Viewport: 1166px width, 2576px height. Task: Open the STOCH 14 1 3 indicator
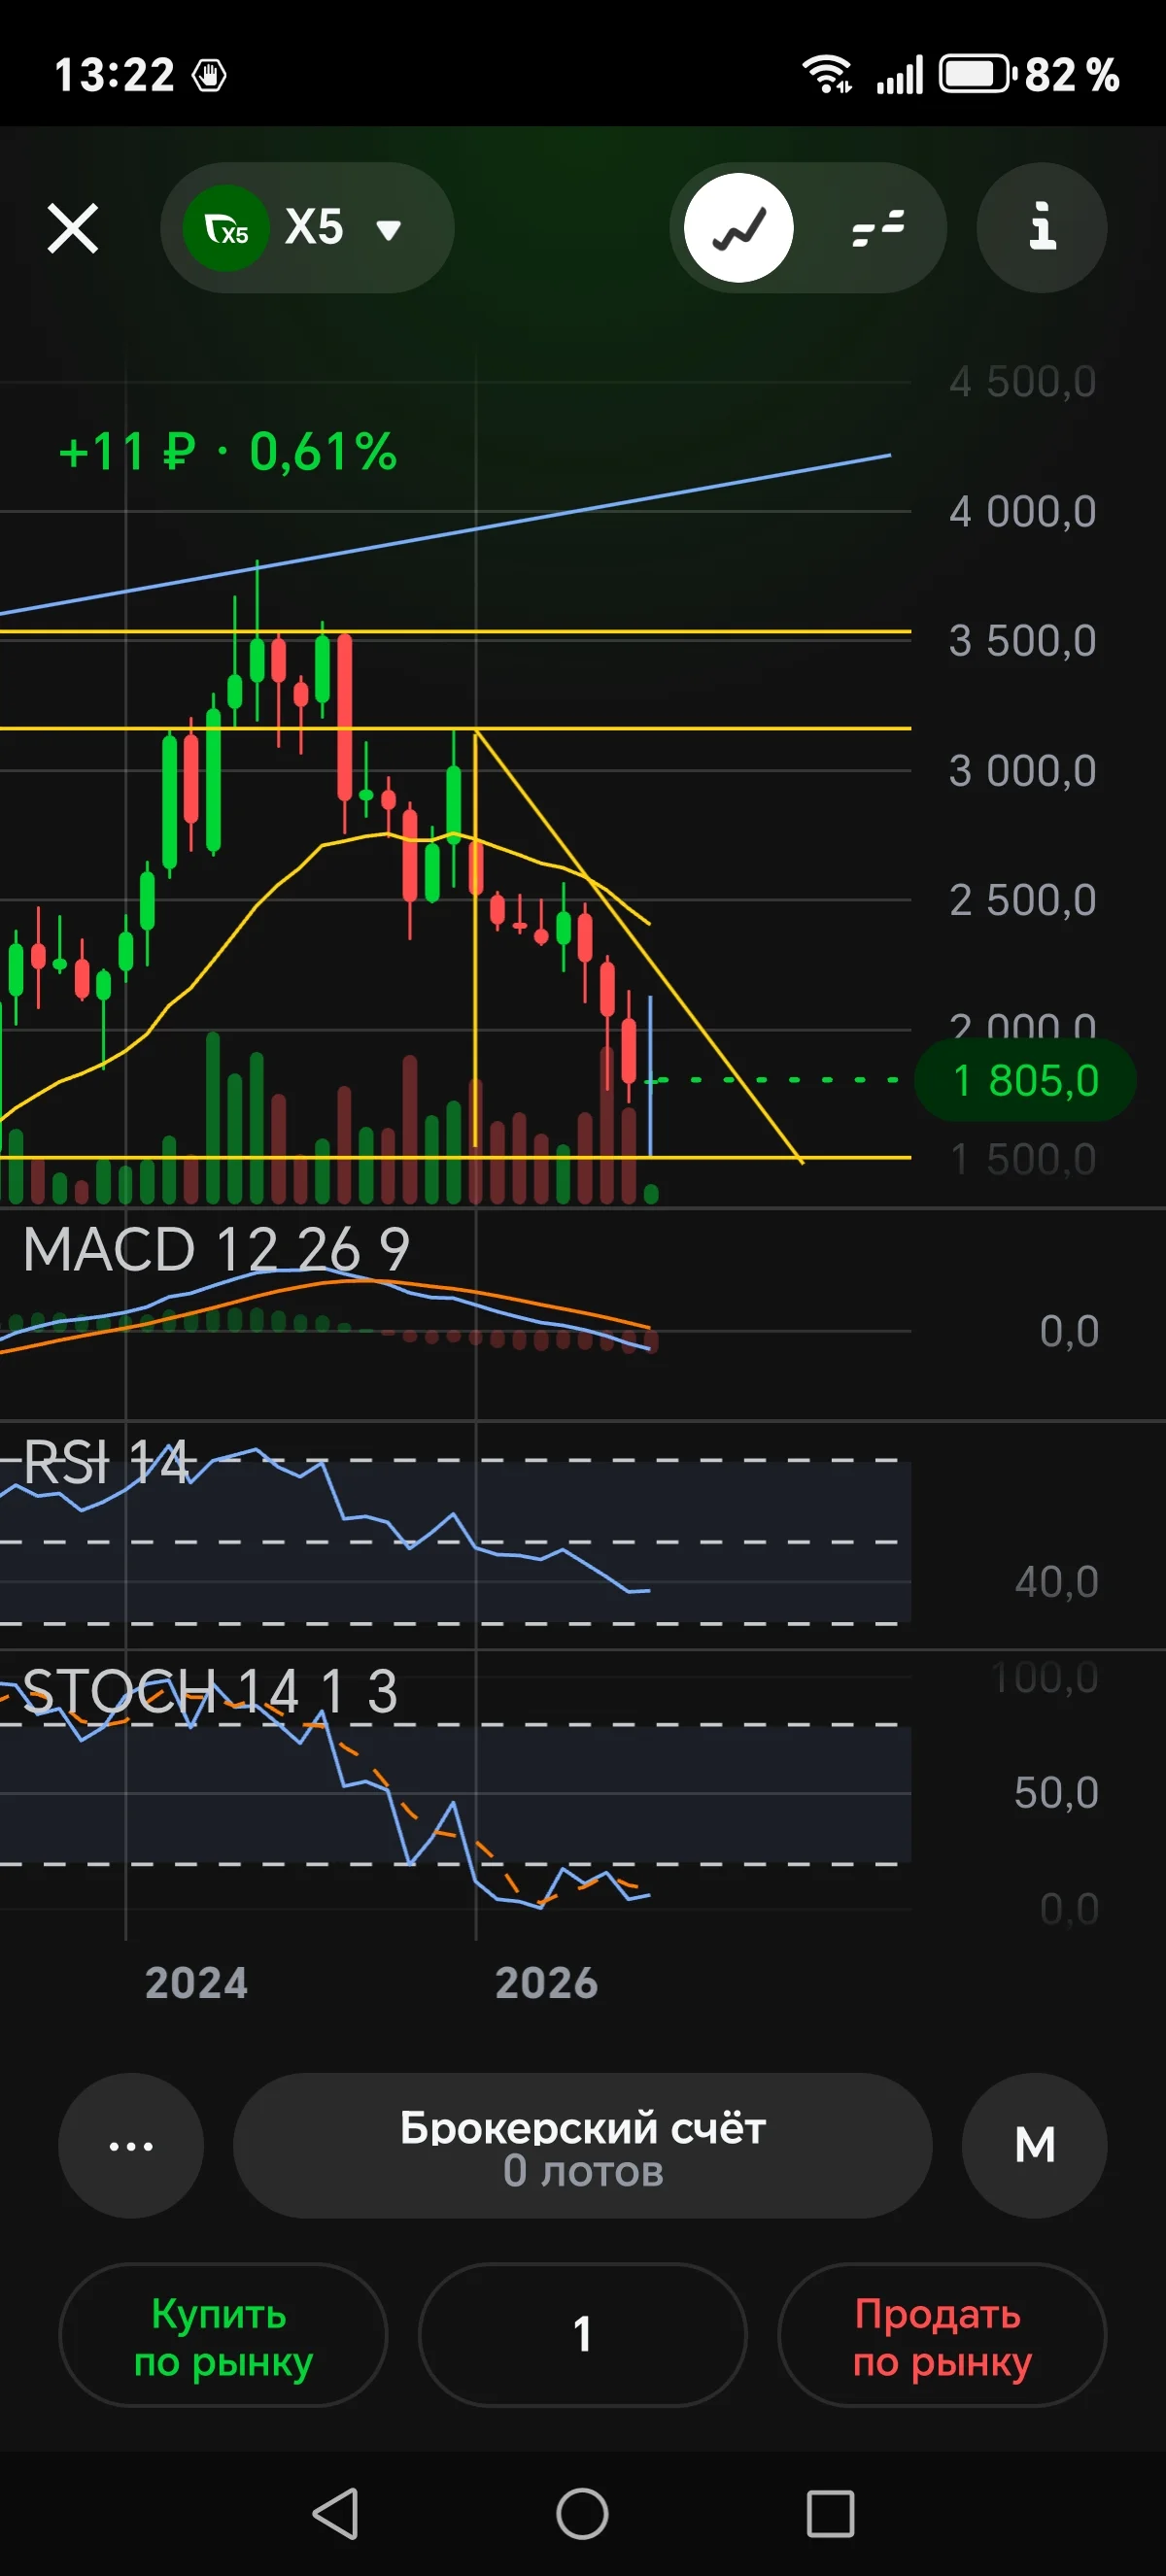210,1691
